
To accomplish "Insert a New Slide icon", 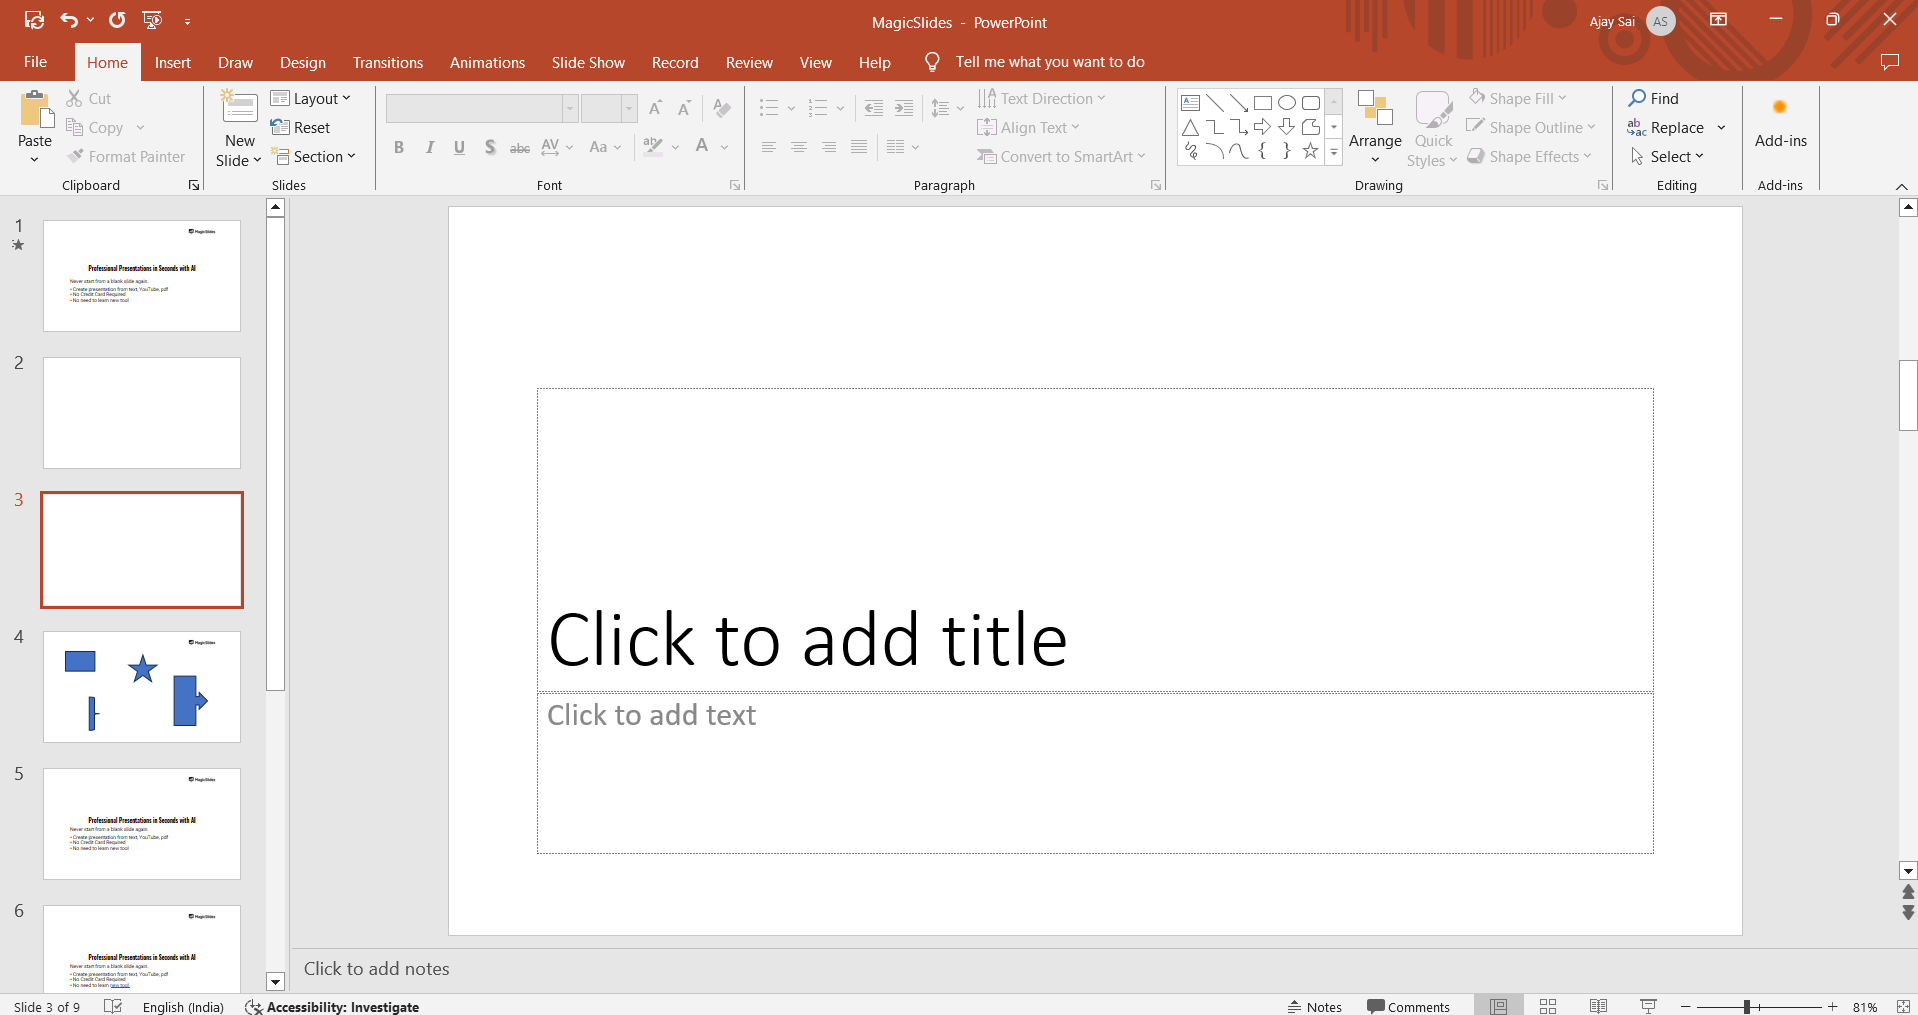I will coord(239,108).
